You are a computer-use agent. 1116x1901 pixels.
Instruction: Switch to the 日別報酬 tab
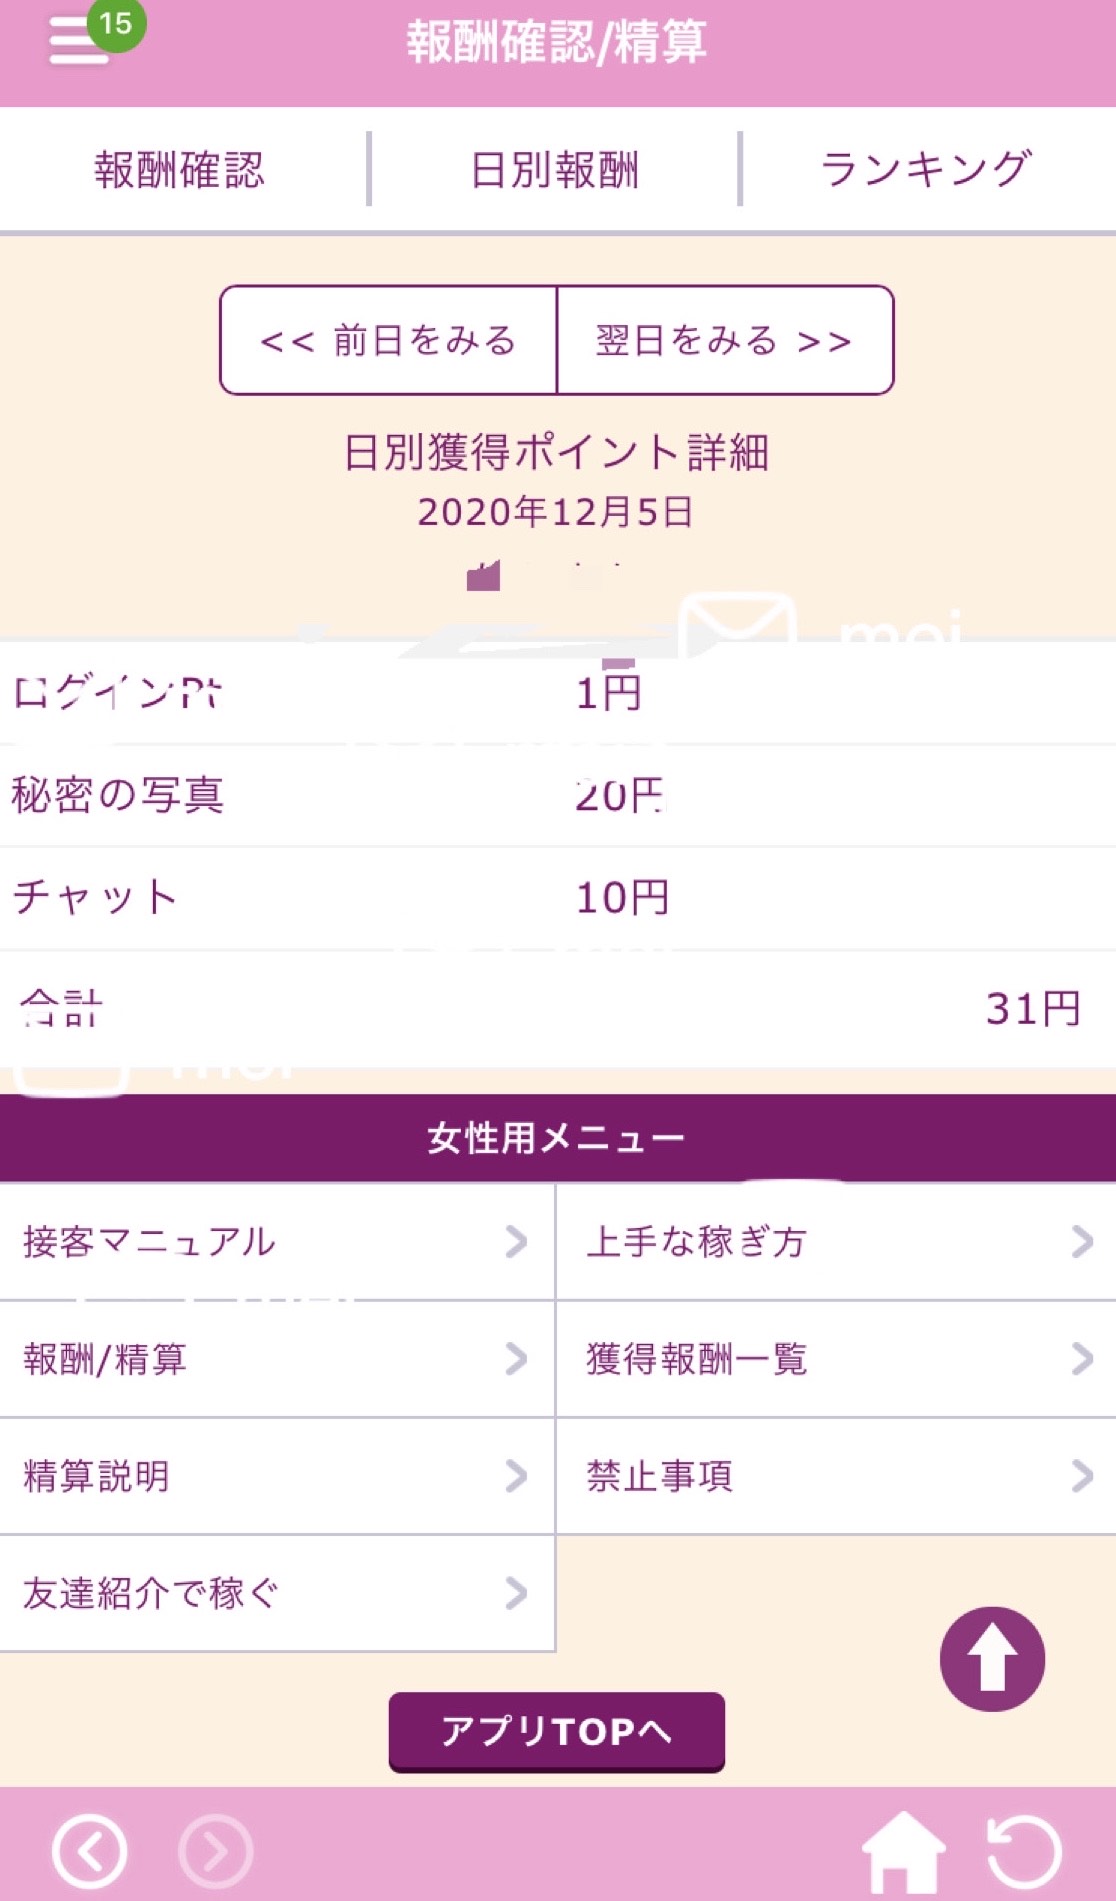pos(554,170)
